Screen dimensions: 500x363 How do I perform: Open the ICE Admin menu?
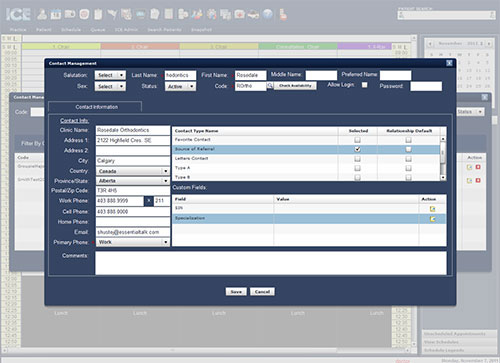point(126,29)
